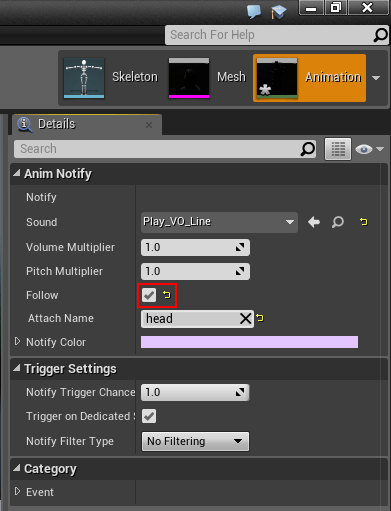Viewport: 391px width, 511px height.
Task: Clear the Attach Name text with X
Action: click(246, 319)
